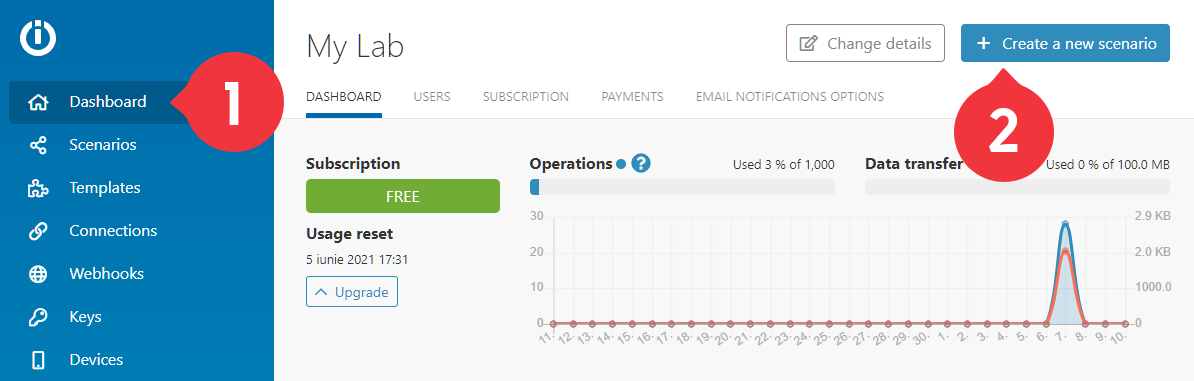The height and width of the screenshot is (381, 1194).
Task: Click the Webhooks globe icon
Action: 38,274
